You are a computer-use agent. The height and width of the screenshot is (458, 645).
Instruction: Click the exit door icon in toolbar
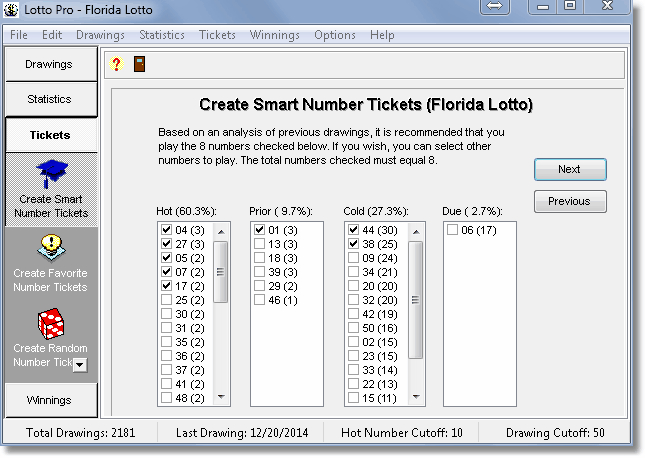pos(140,65)
